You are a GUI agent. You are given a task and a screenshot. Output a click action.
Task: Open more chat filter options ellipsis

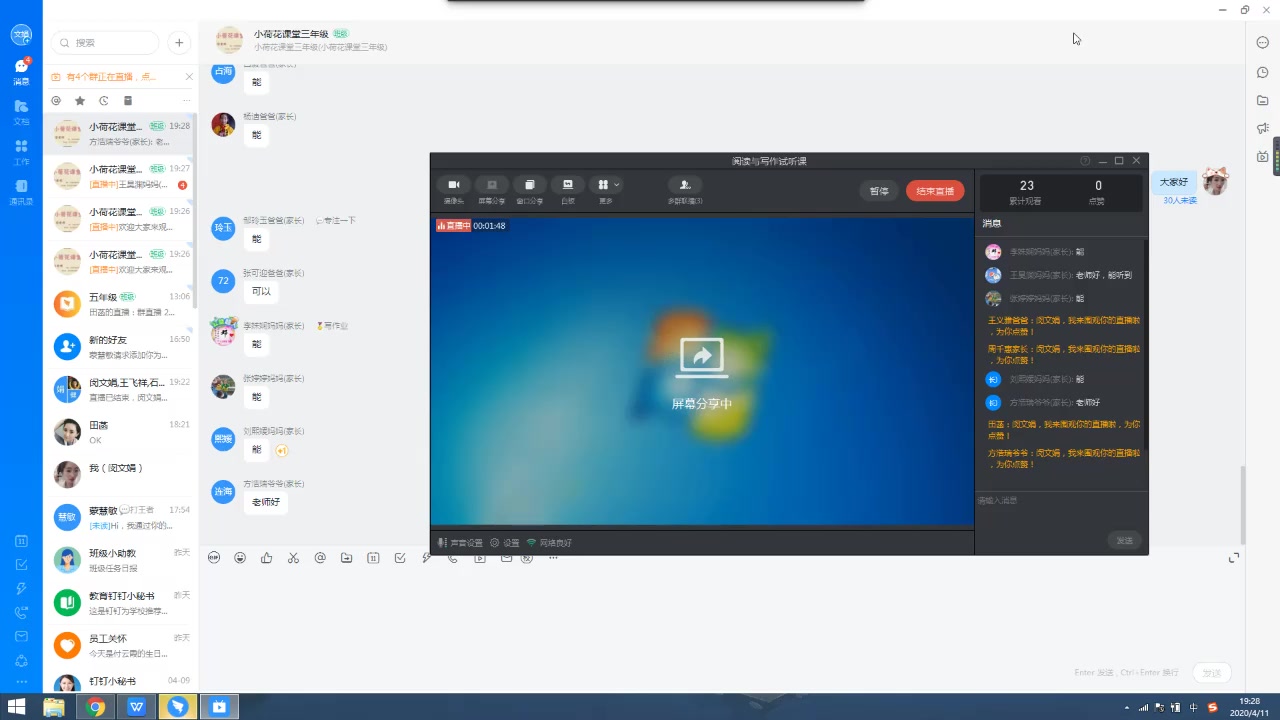(186, 101)
